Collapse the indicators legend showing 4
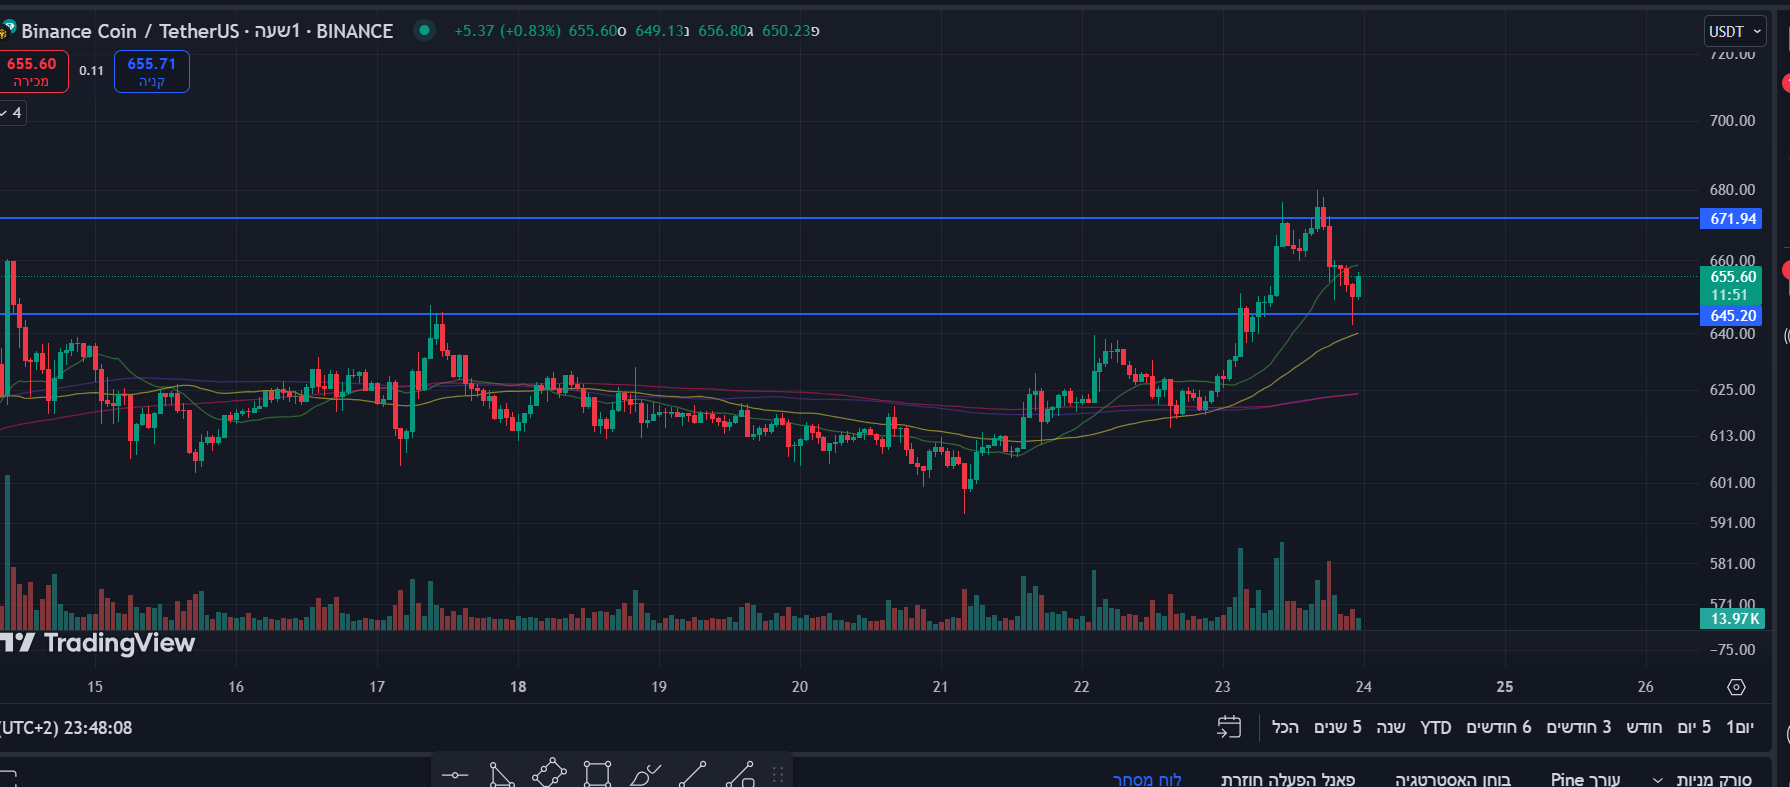This screenshot has width=1790, height=787. pos(11,113)
